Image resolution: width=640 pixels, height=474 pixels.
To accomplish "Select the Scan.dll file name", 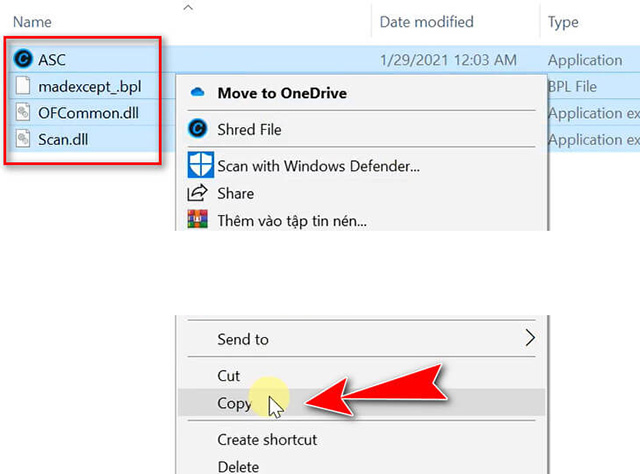I will (63, 139).
